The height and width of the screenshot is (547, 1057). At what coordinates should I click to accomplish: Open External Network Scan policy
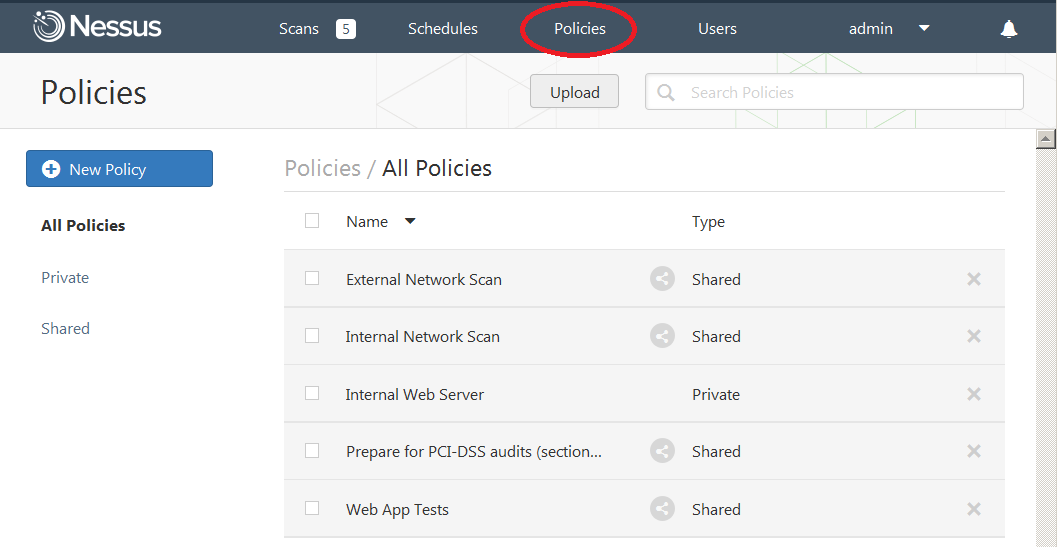(x=424, y=279)
